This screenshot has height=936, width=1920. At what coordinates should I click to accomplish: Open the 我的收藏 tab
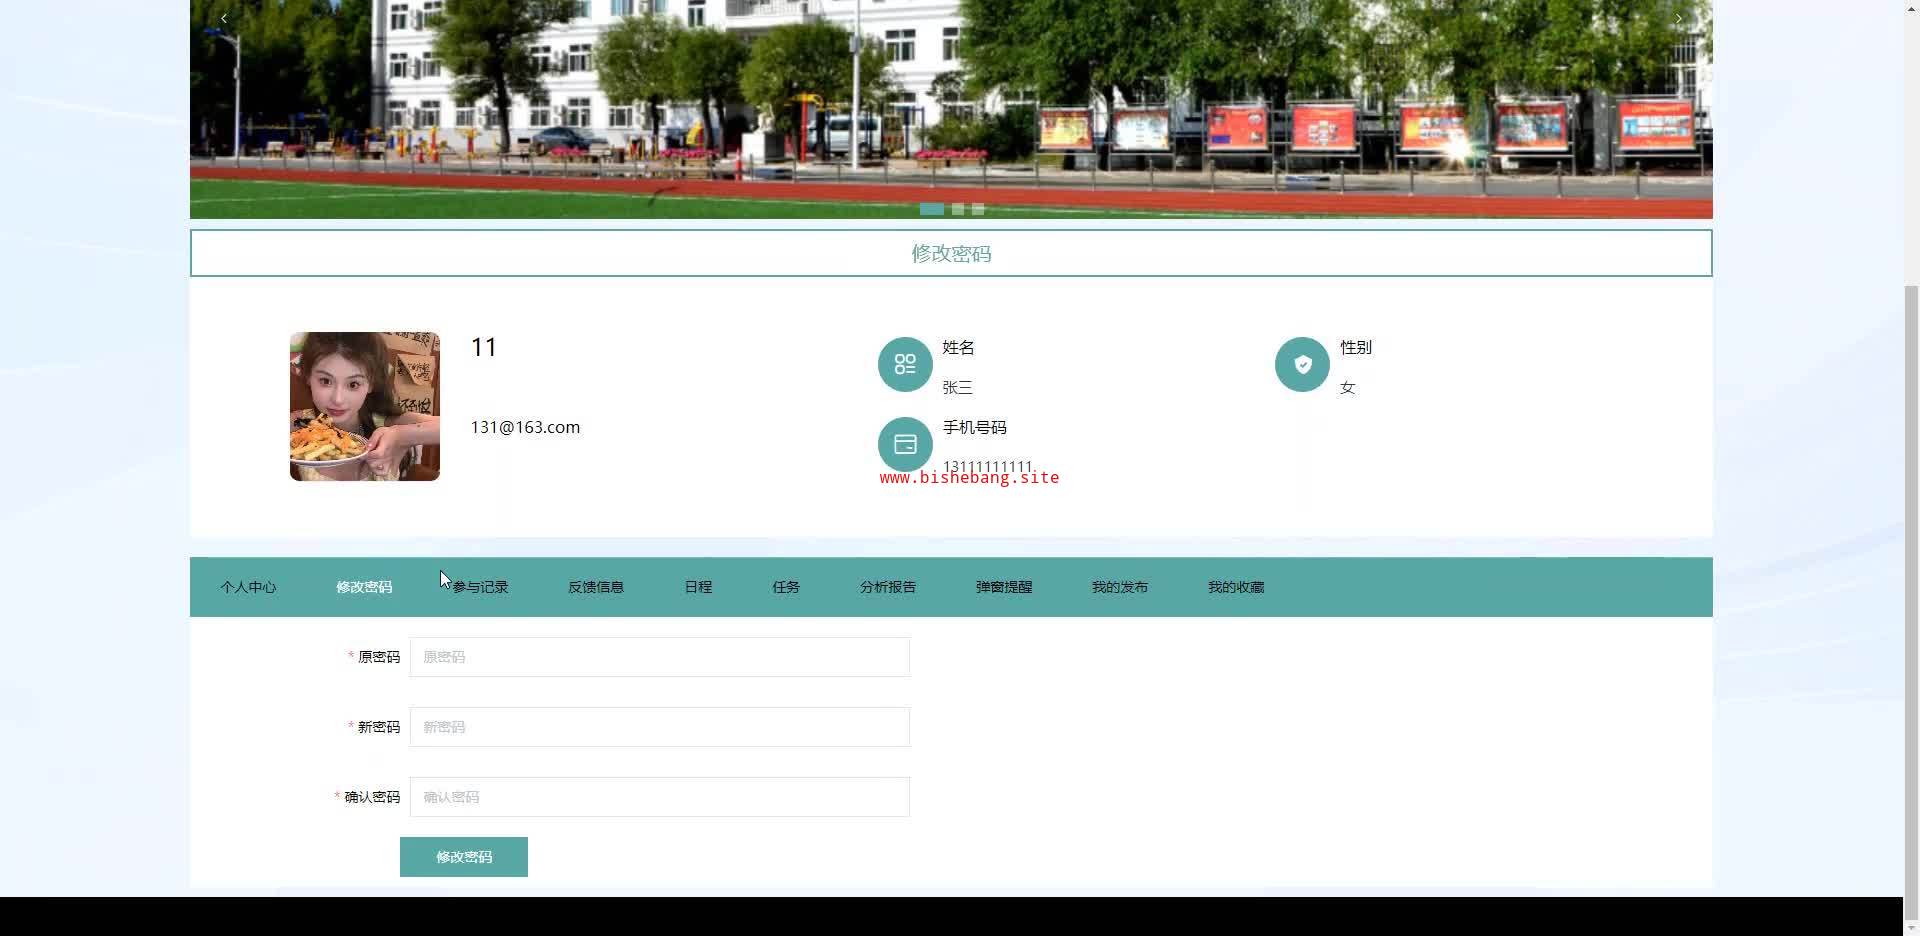[1236, 587]
